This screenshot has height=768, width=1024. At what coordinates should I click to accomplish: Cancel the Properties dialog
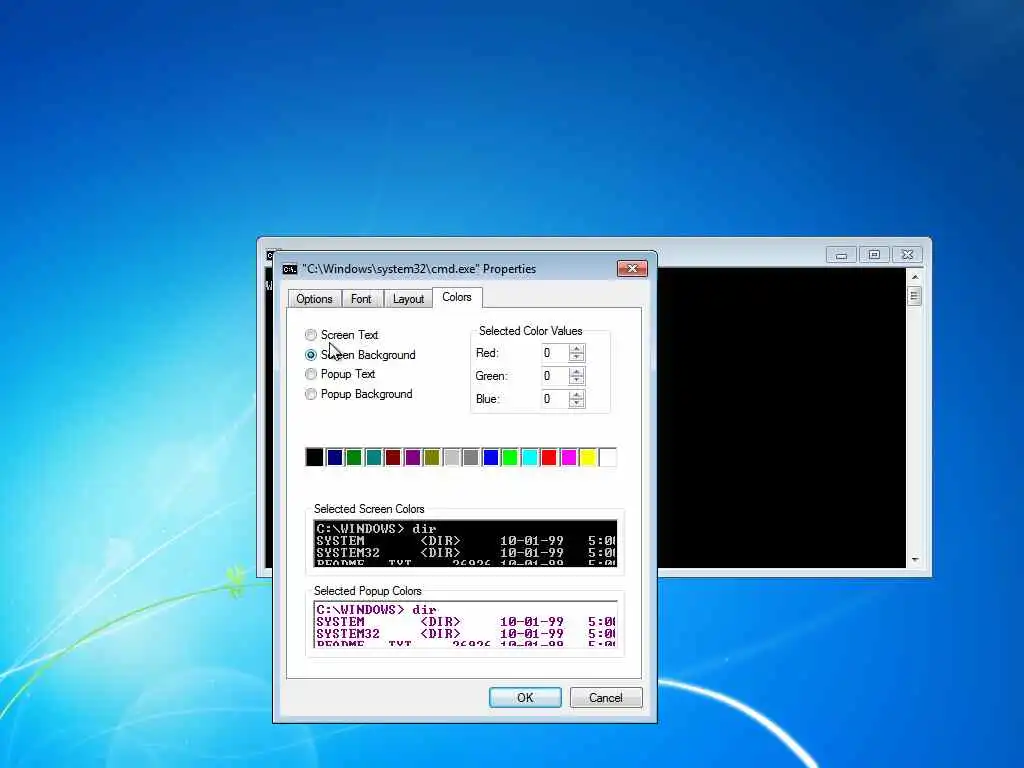coord(606,697)
